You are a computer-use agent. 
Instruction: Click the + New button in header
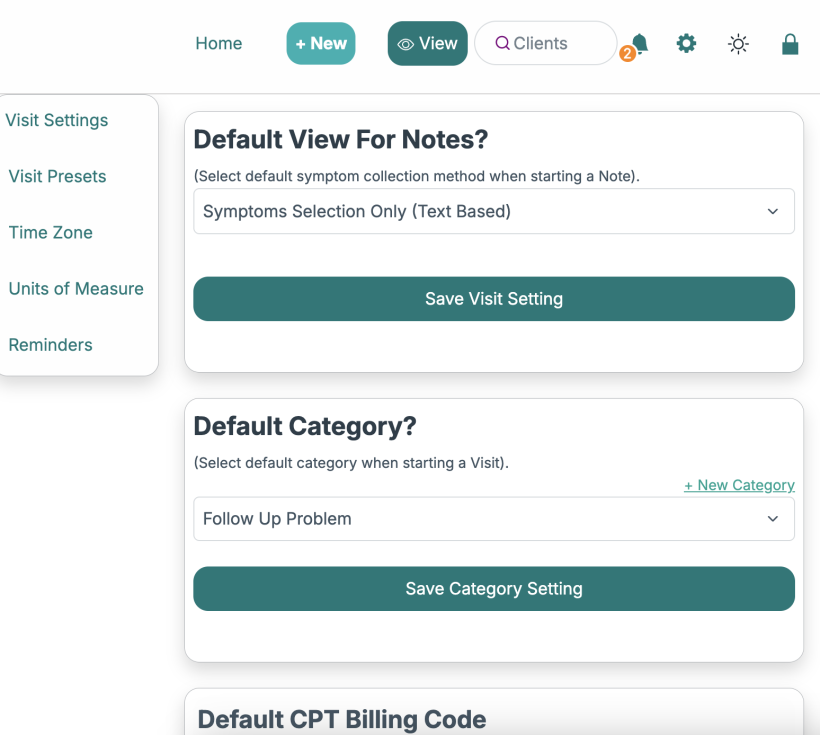point(321,43)
